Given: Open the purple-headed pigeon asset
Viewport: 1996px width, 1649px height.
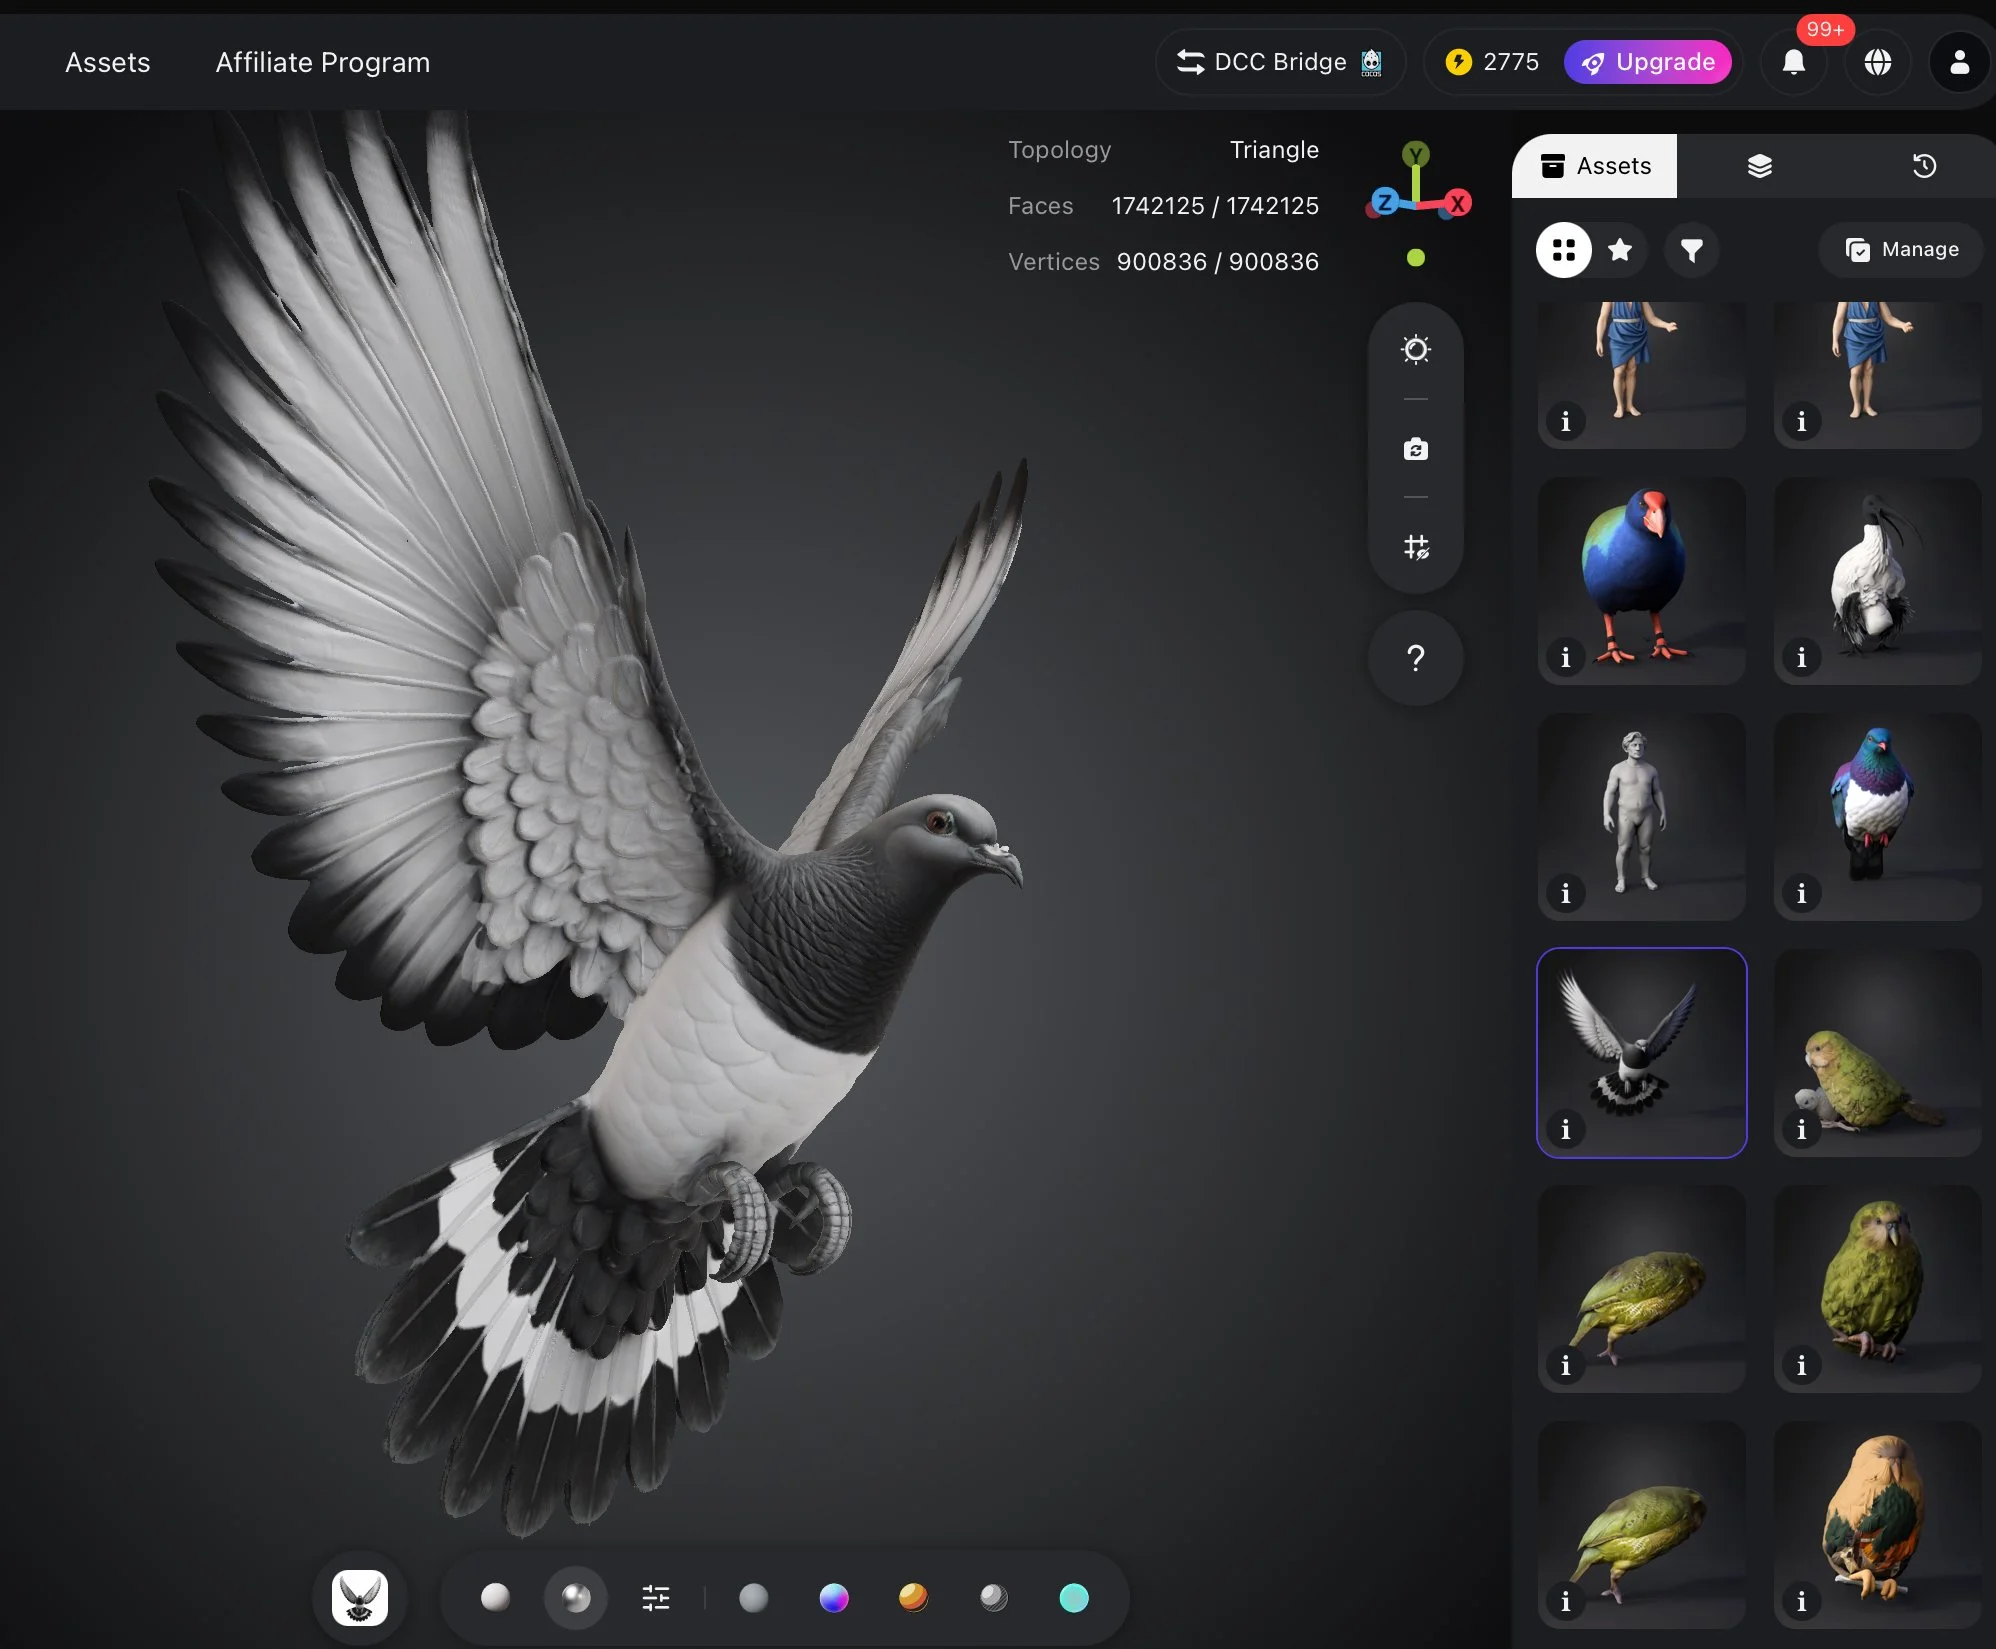Looking at the screenshot, I should (1878, 817).
